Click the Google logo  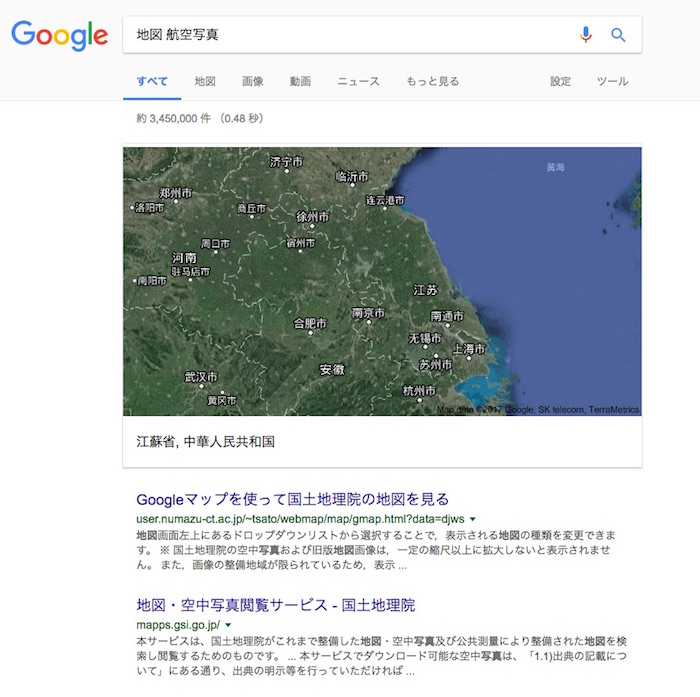coord(59,35)
